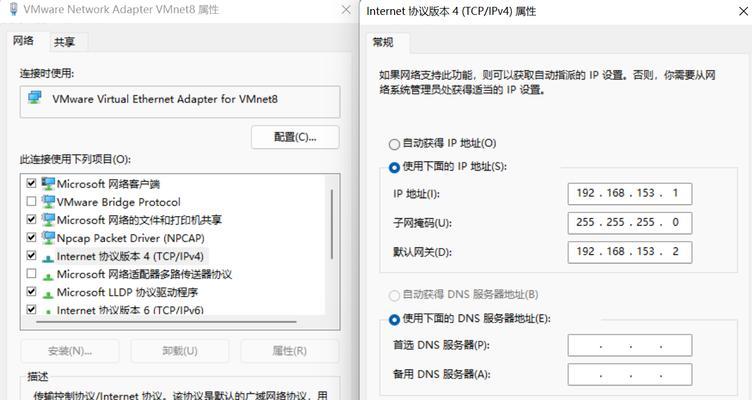
Task: Select the Microsoft 网络客户端 item icon
Action: coord(48,184)
